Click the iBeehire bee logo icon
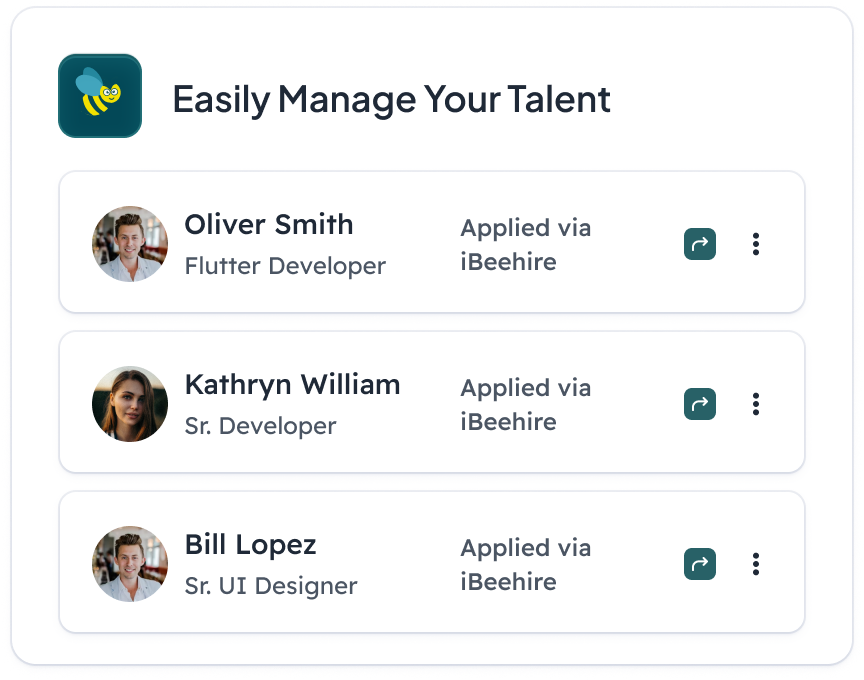Screen dimensions: 864x680 point(100,96)
